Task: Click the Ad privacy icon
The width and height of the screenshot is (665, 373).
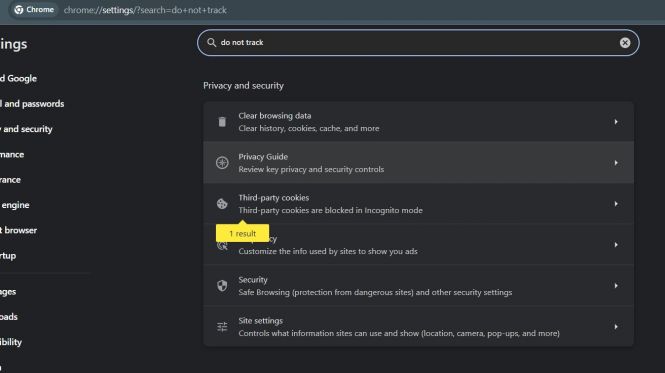Action: 222,245
